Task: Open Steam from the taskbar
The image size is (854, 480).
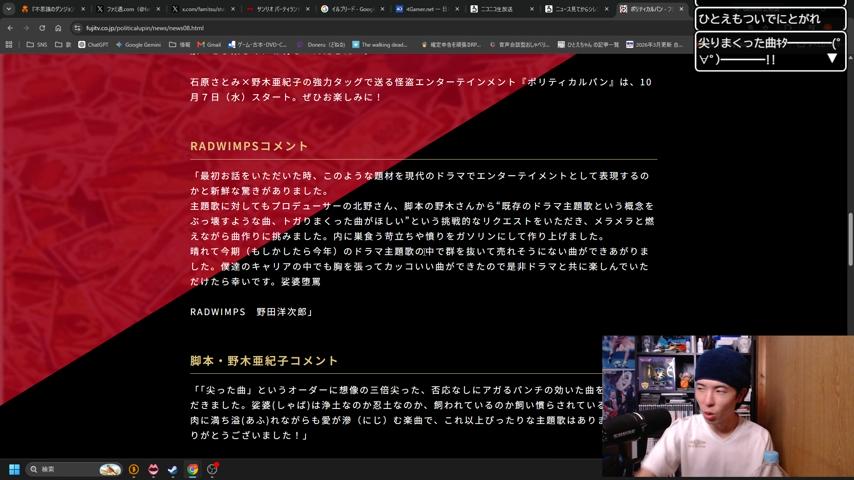Action: click(x=173, y=469)
